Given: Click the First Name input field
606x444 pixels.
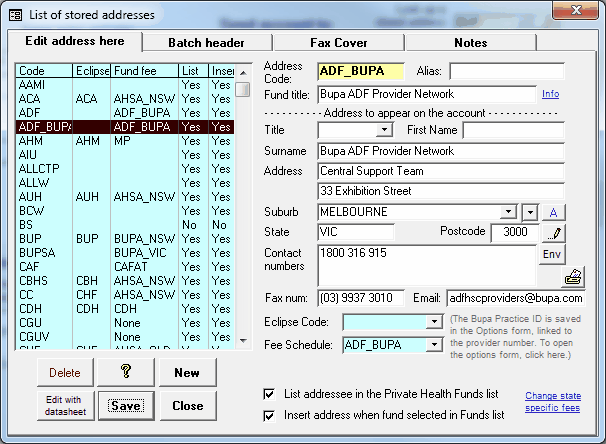Looking at the screenshot, I should (513, 130).
